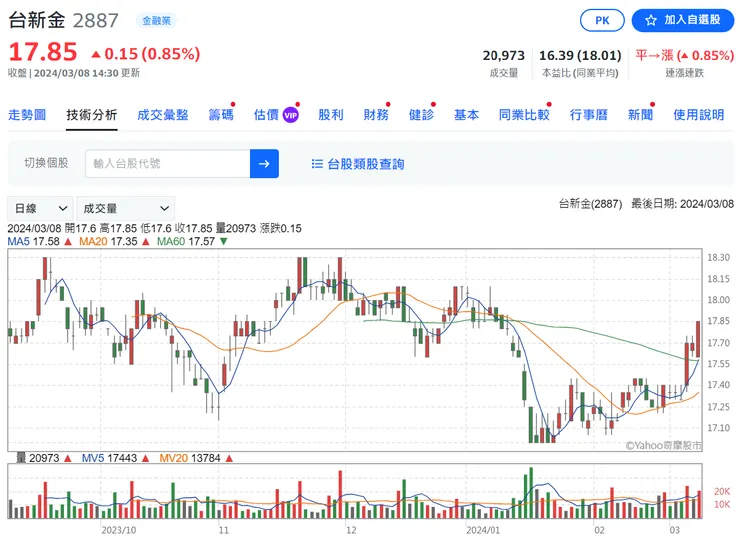
Task: Click the 20,973 成交量 figure
Action: (x=504, y=56)
